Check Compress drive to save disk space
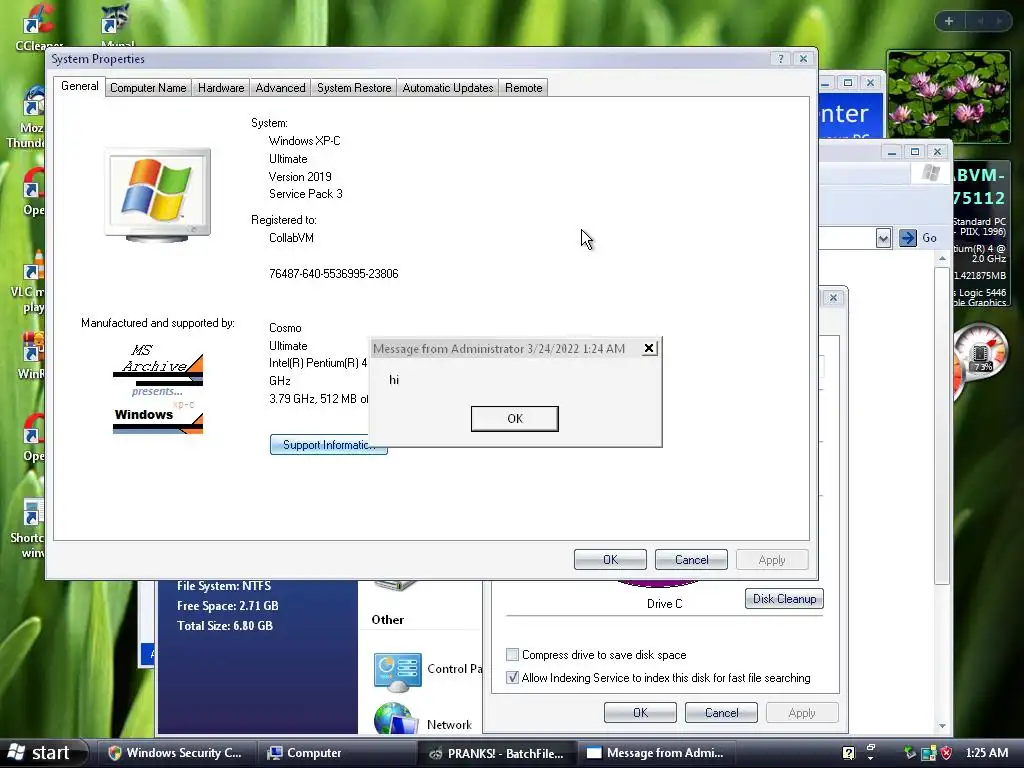This screenshot has height=768, width=1024. click(x=513, y=654)
